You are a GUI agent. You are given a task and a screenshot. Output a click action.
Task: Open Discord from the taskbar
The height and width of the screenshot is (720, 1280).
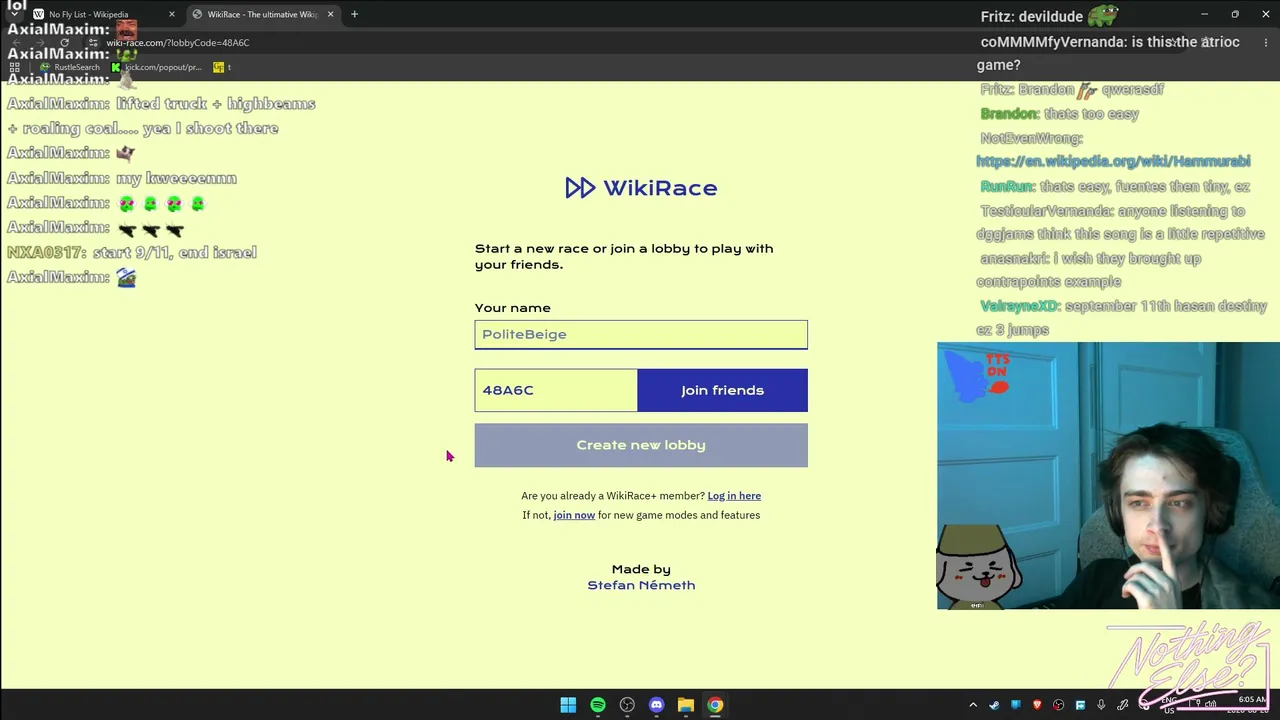[656, 705]
